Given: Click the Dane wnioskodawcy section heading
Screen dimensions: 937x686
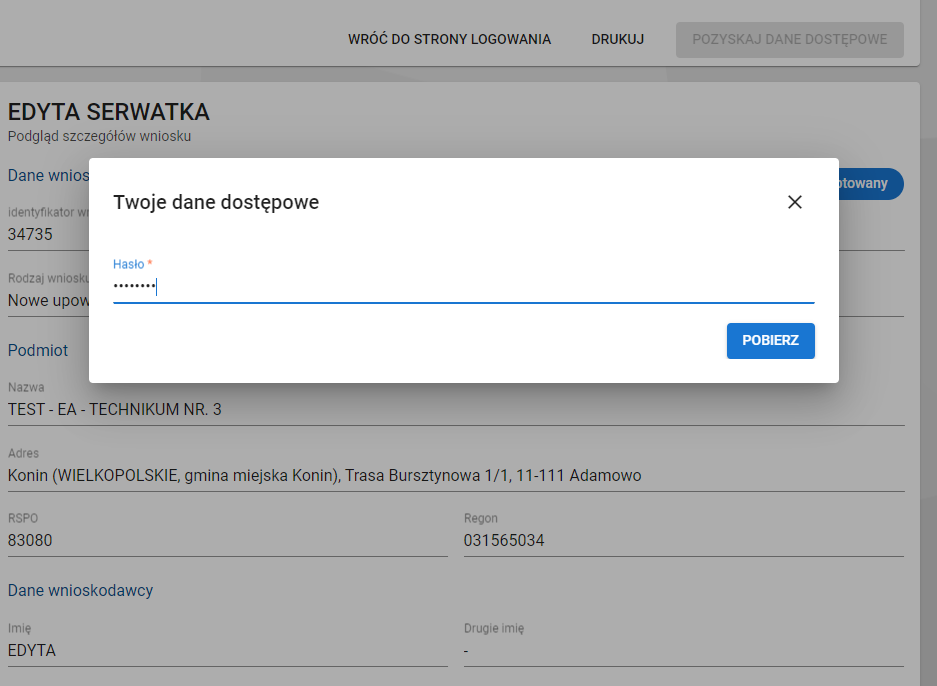Looking at the screenshot, I should click(x=80, y=590).
